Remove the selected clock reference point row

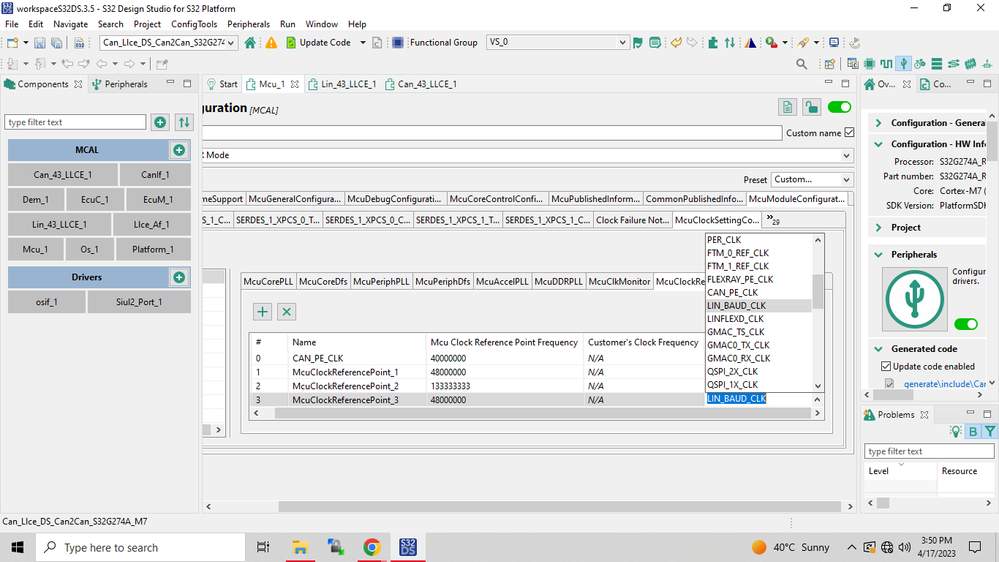(286, 312)
